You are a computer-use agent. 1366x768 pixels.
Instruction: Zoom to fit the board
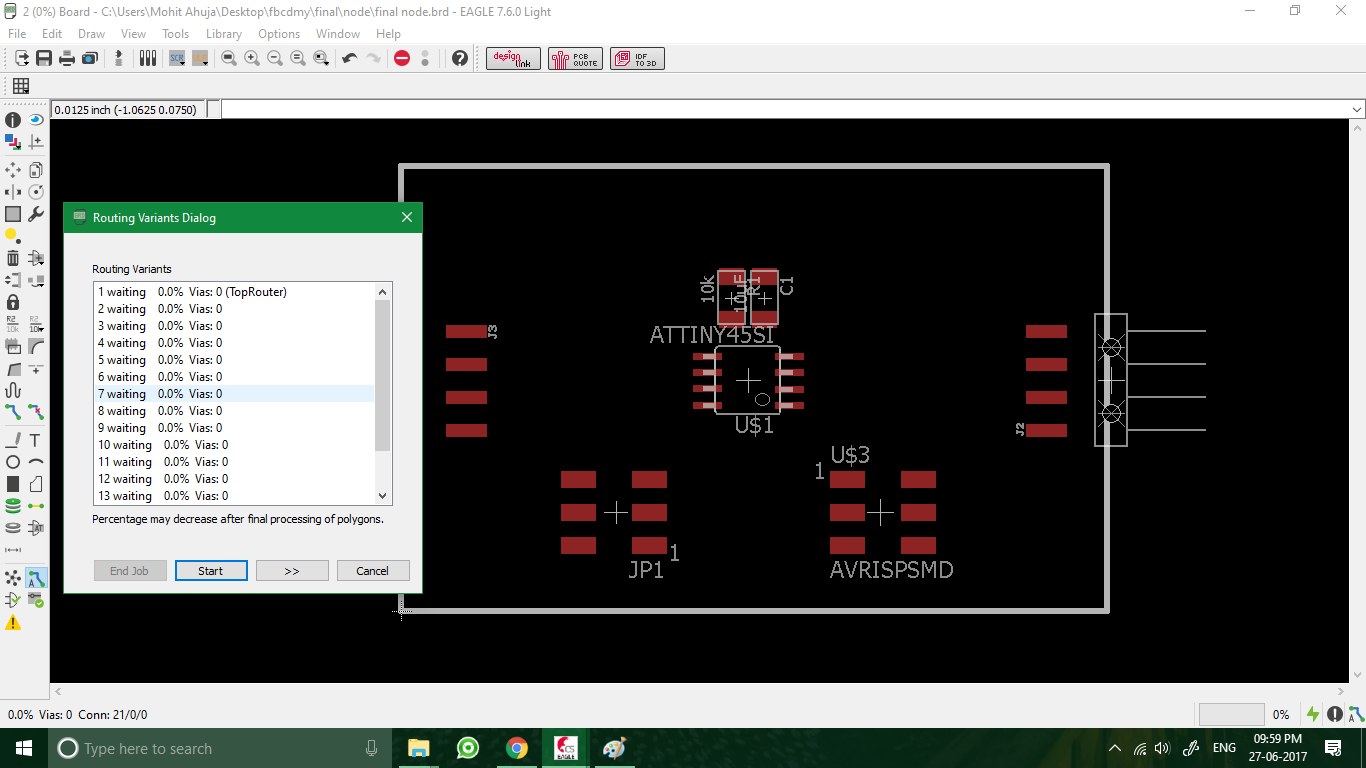229,58
